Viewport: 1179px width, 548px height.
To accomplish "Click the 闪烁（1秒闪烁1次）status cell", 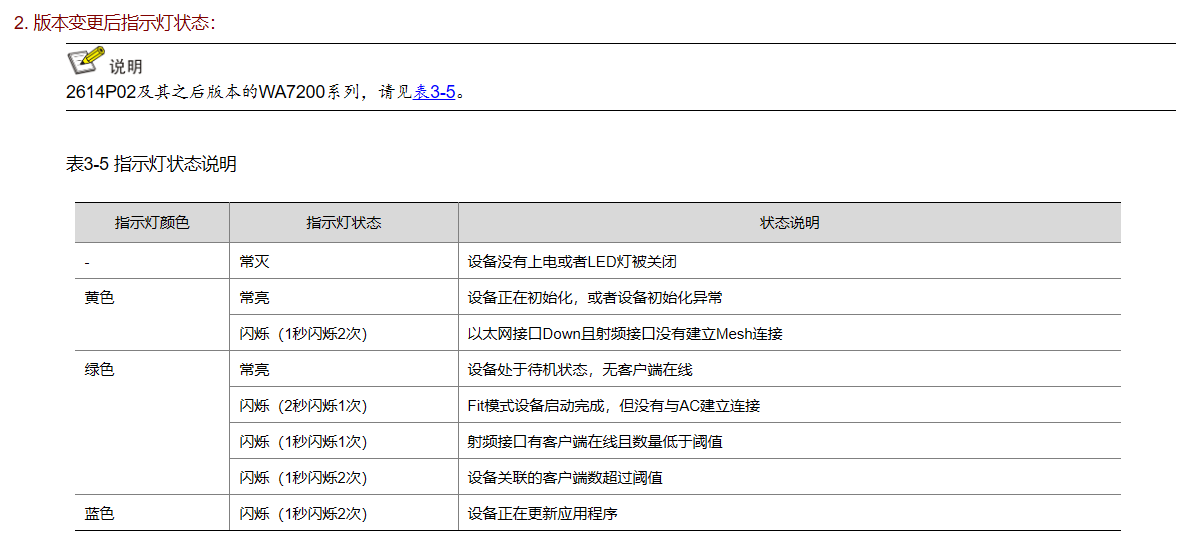I will pyautogui.click(x=303, y=441).
